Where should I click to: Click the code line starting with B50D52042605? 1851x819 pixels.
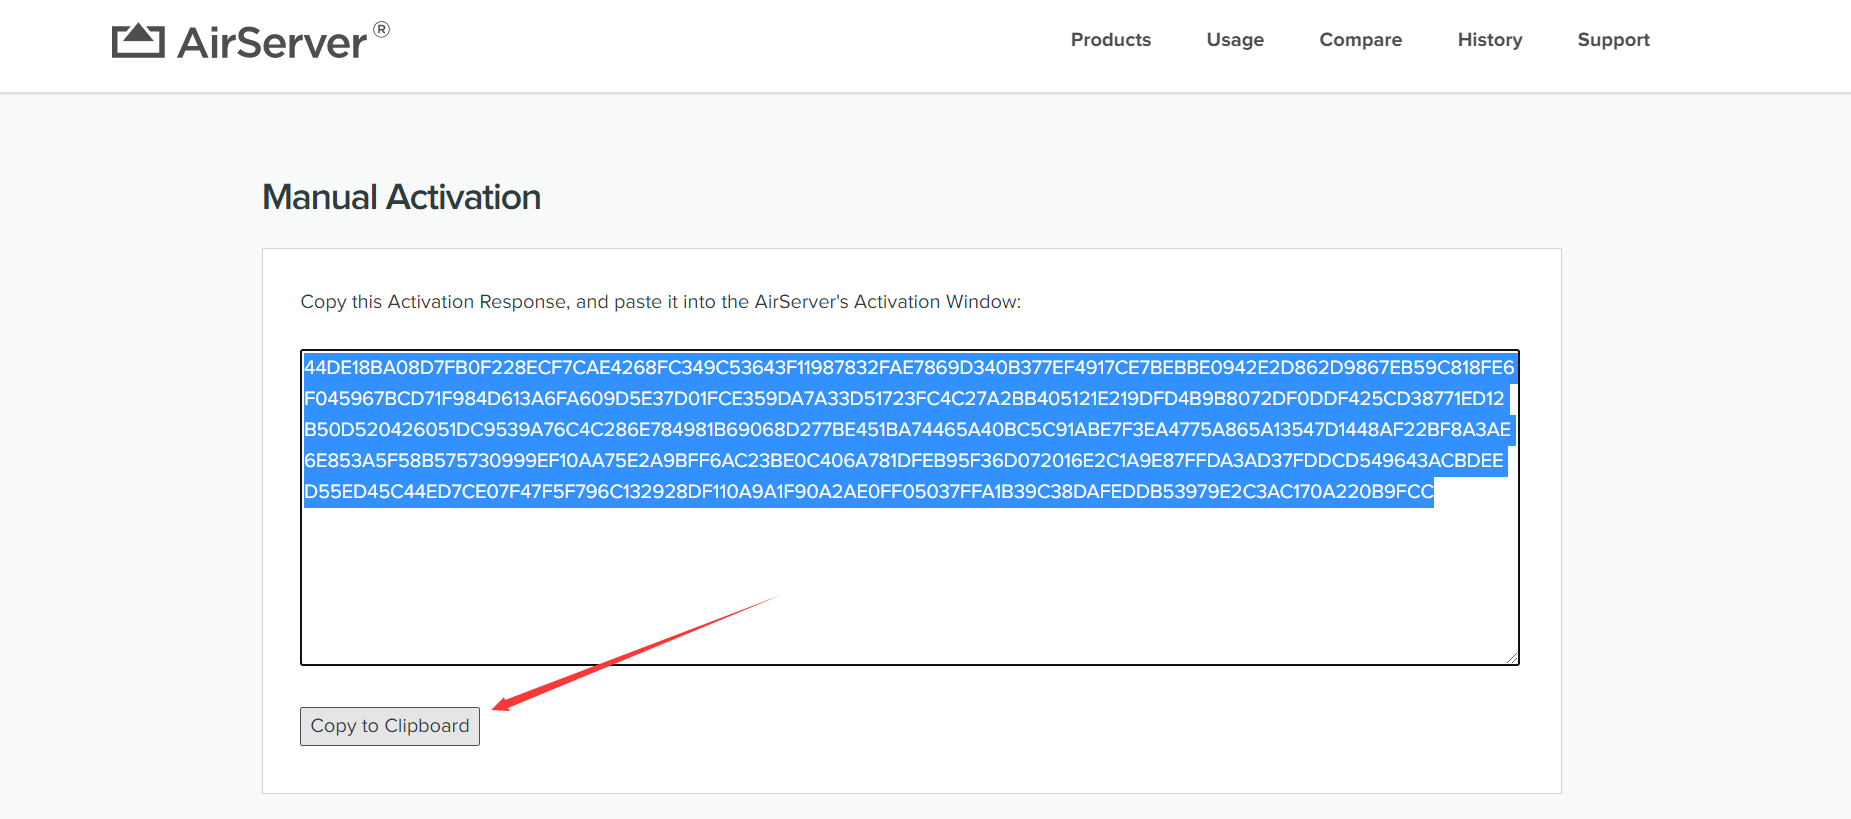click(x=908, y=430)
